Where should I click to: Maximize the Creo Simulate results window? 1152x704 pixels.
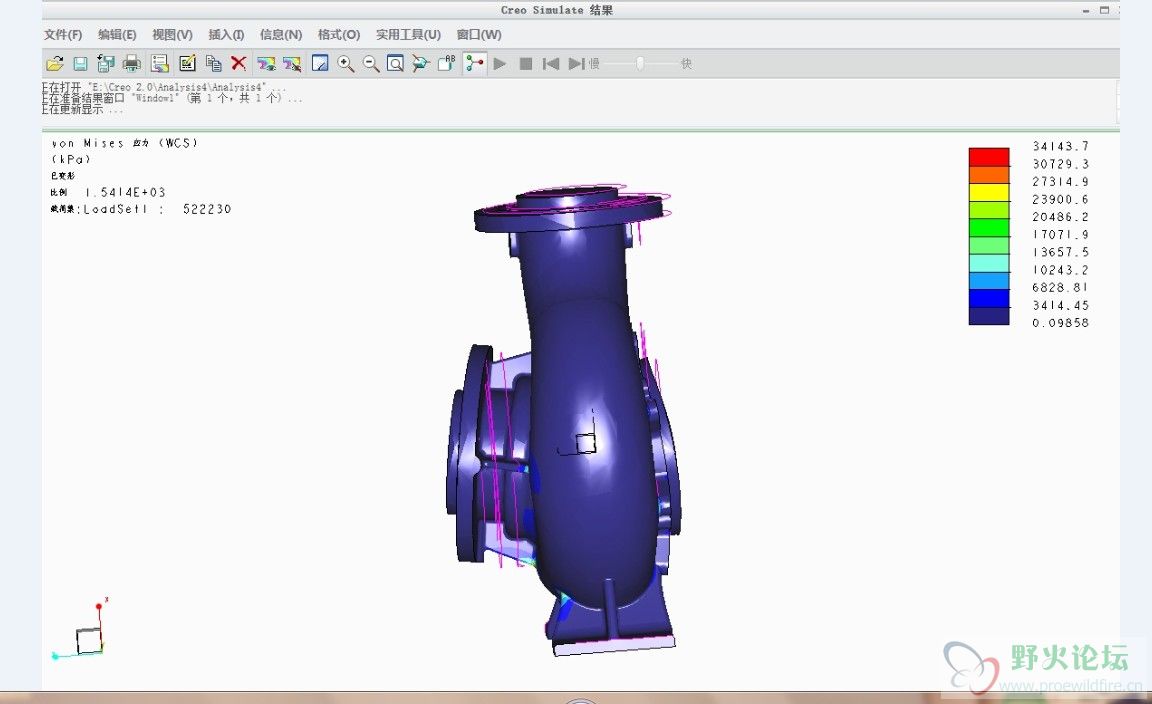1104,10
